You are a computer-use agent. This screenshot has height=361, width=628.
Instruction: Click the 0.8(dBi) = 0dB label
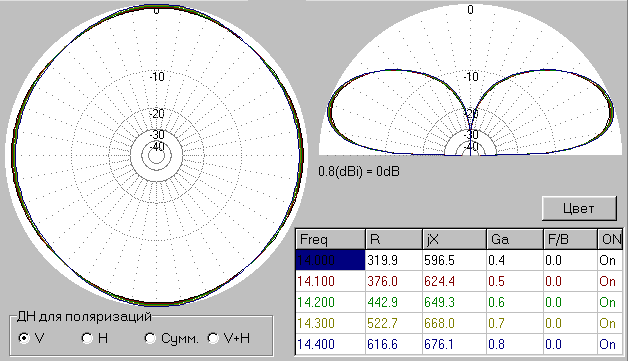[x=359, y=171]
